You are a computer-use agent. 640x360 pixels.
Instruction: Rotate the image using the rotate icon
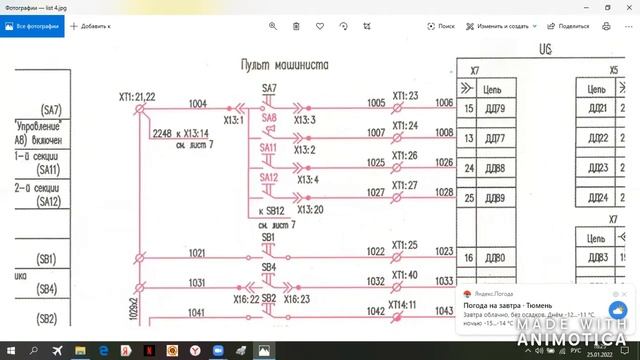[343, 26]
